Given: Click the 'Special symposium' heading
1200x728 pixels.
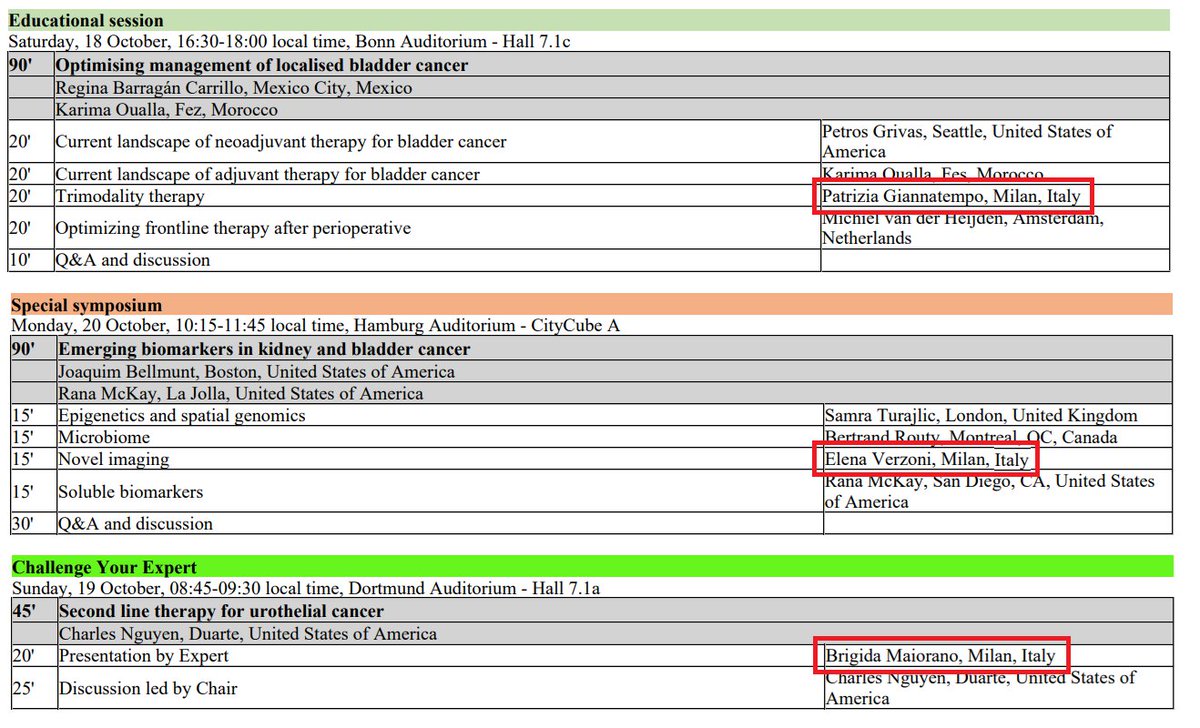Looking at the screenshot, I should [x=85, y=305].
